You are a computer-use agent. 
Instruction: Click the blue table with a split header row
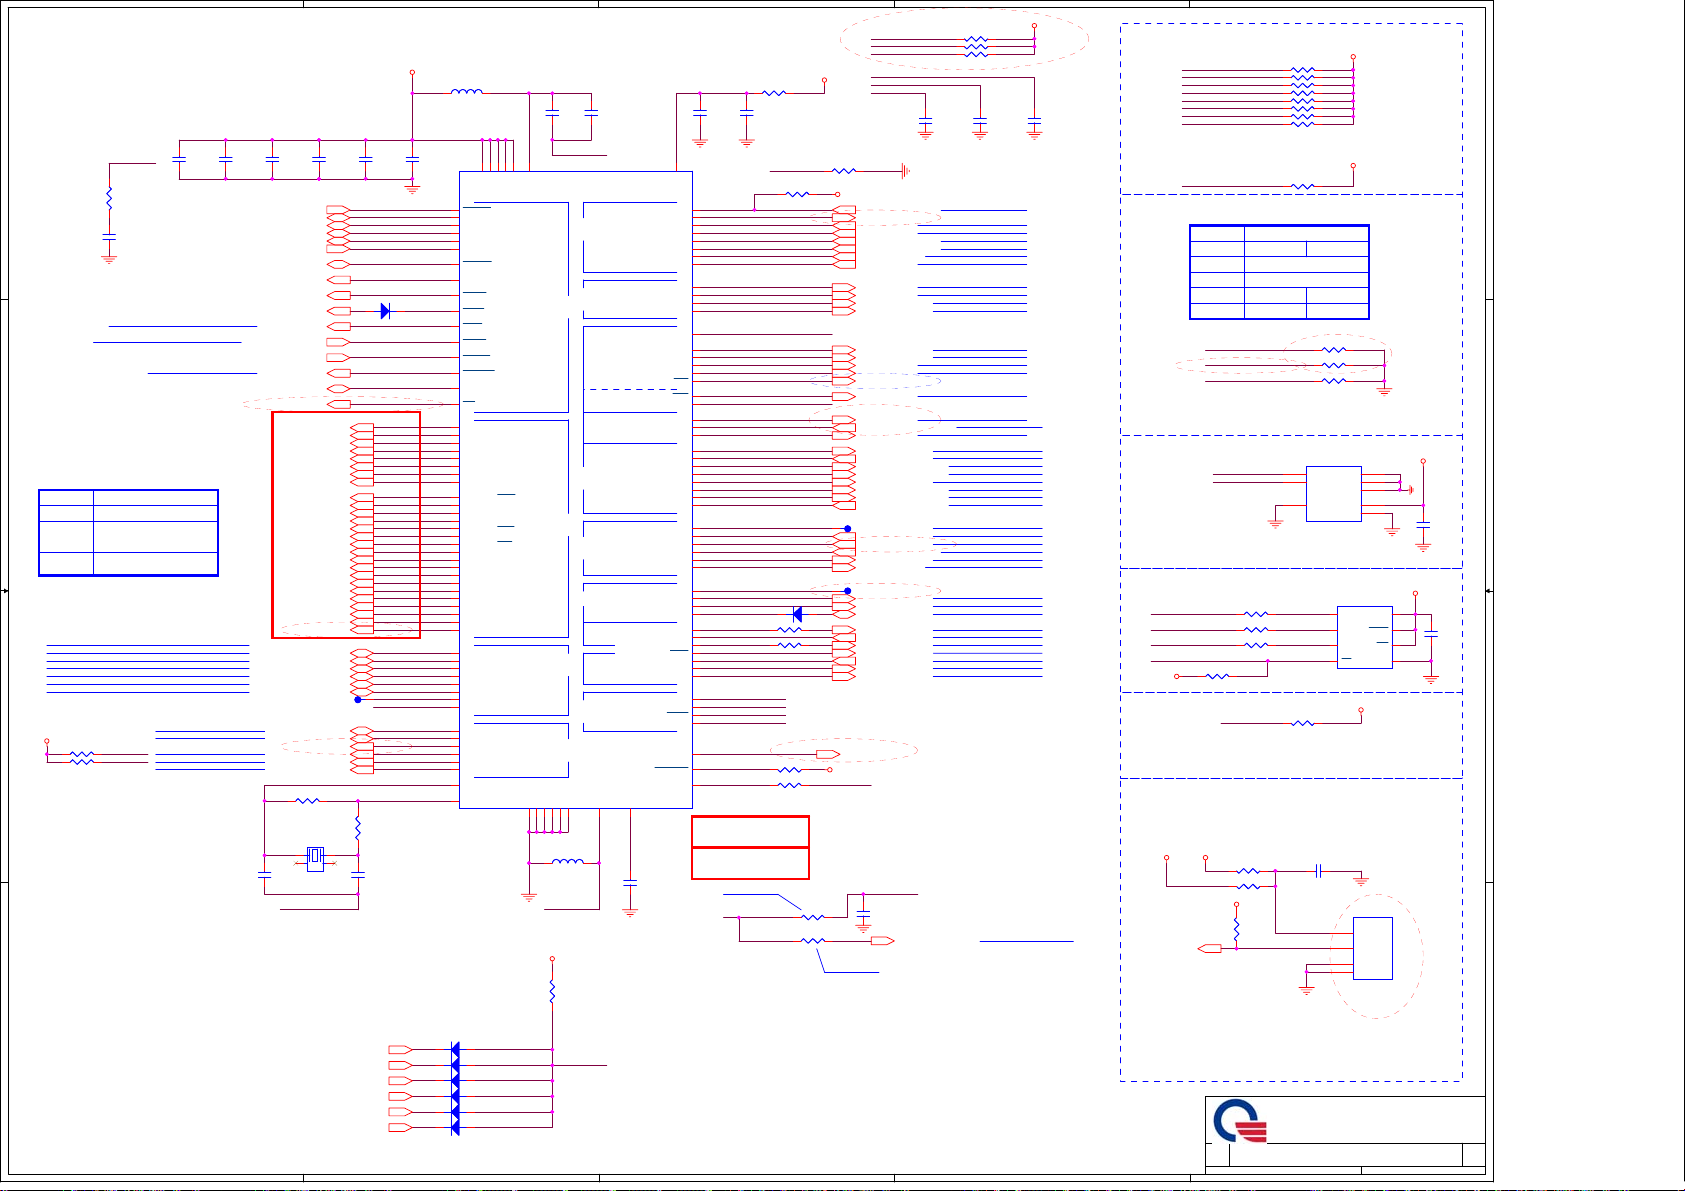point(1279,272)
